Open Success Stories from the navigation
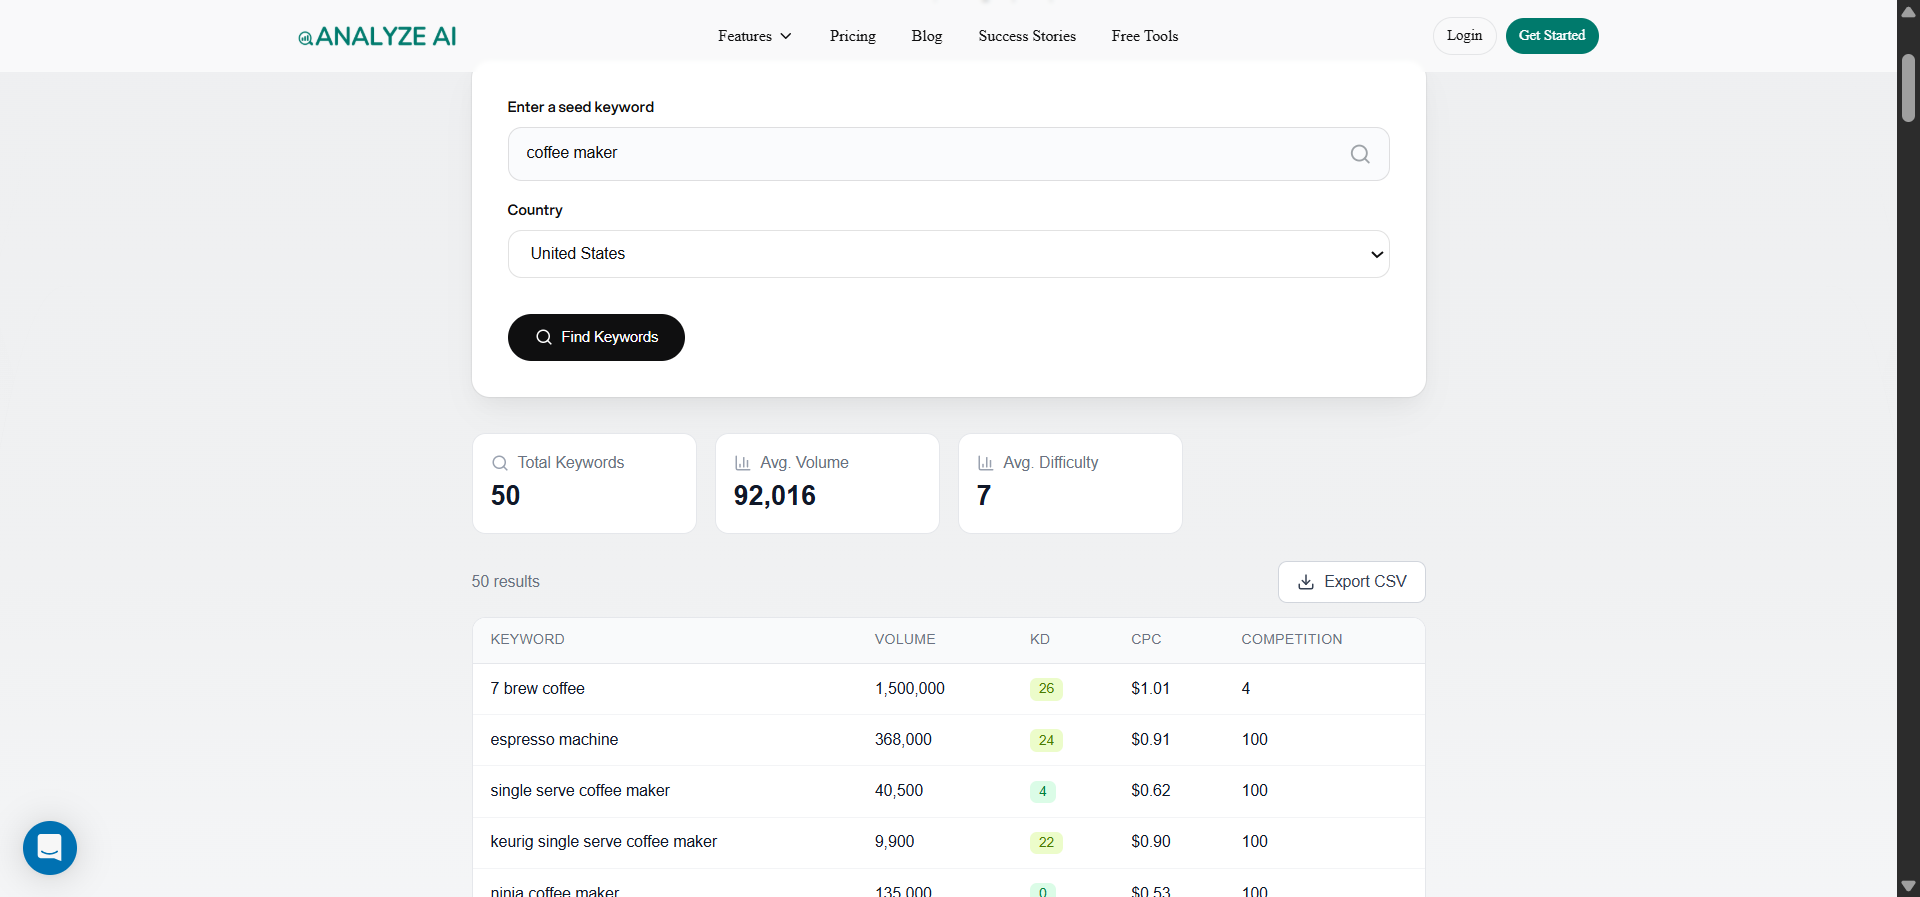 pos(1027,36)
